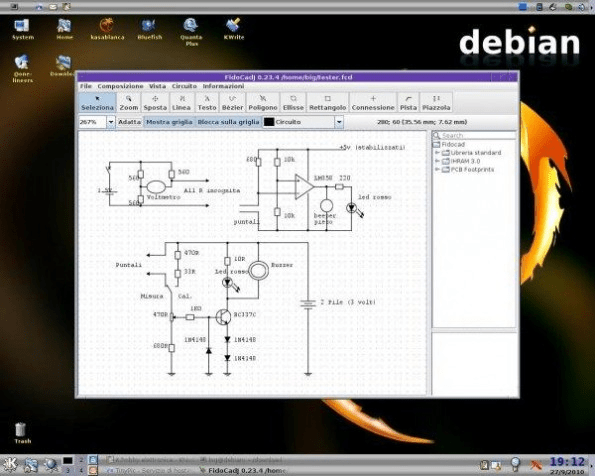Click the 'beeper piezo' label
The height and width of the screenshot is (476, 595).
pyautogui.click(x=324, y=218)
